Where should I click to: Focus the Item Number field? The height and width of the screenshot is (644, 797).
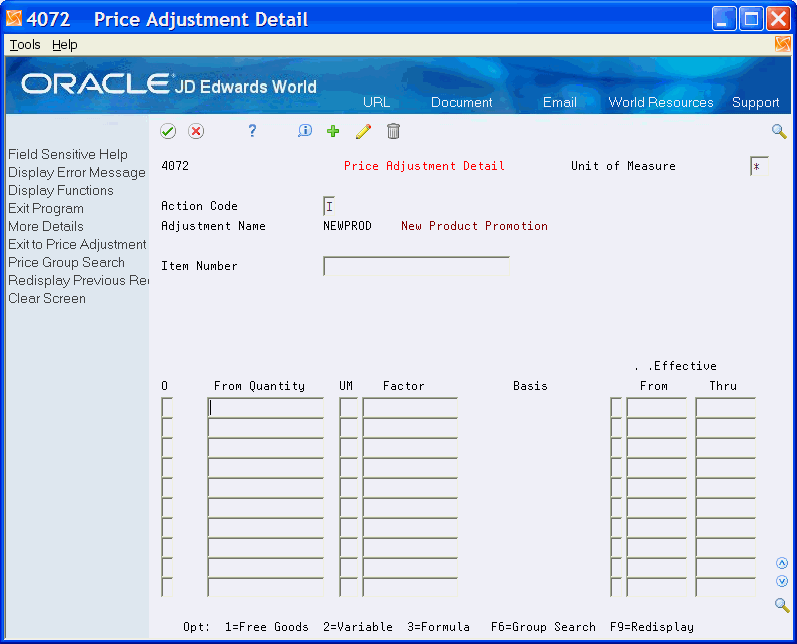416,266
